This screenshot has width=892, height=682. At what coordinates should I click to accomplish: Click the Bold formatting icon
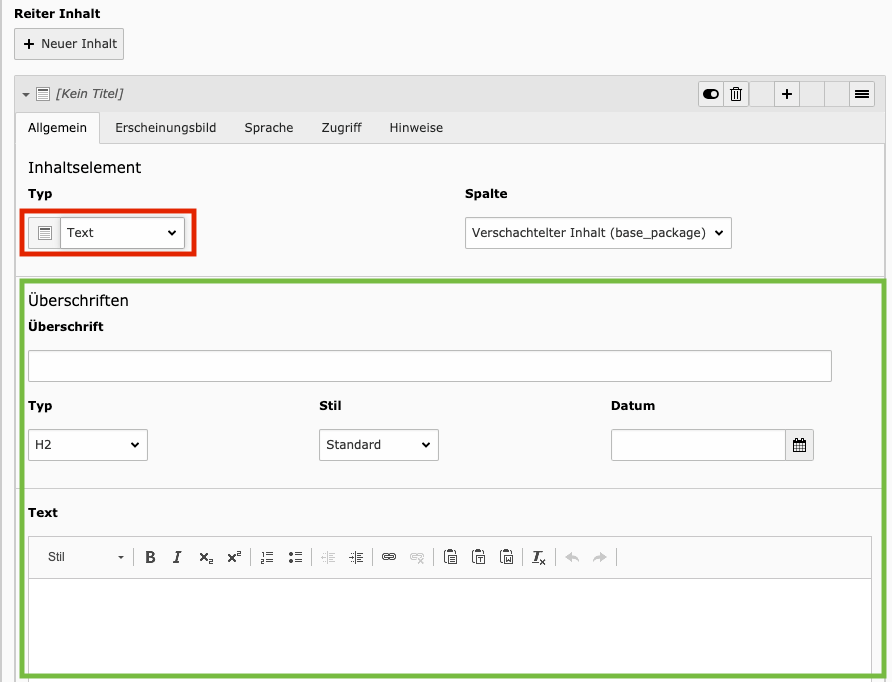click(150, 557)
